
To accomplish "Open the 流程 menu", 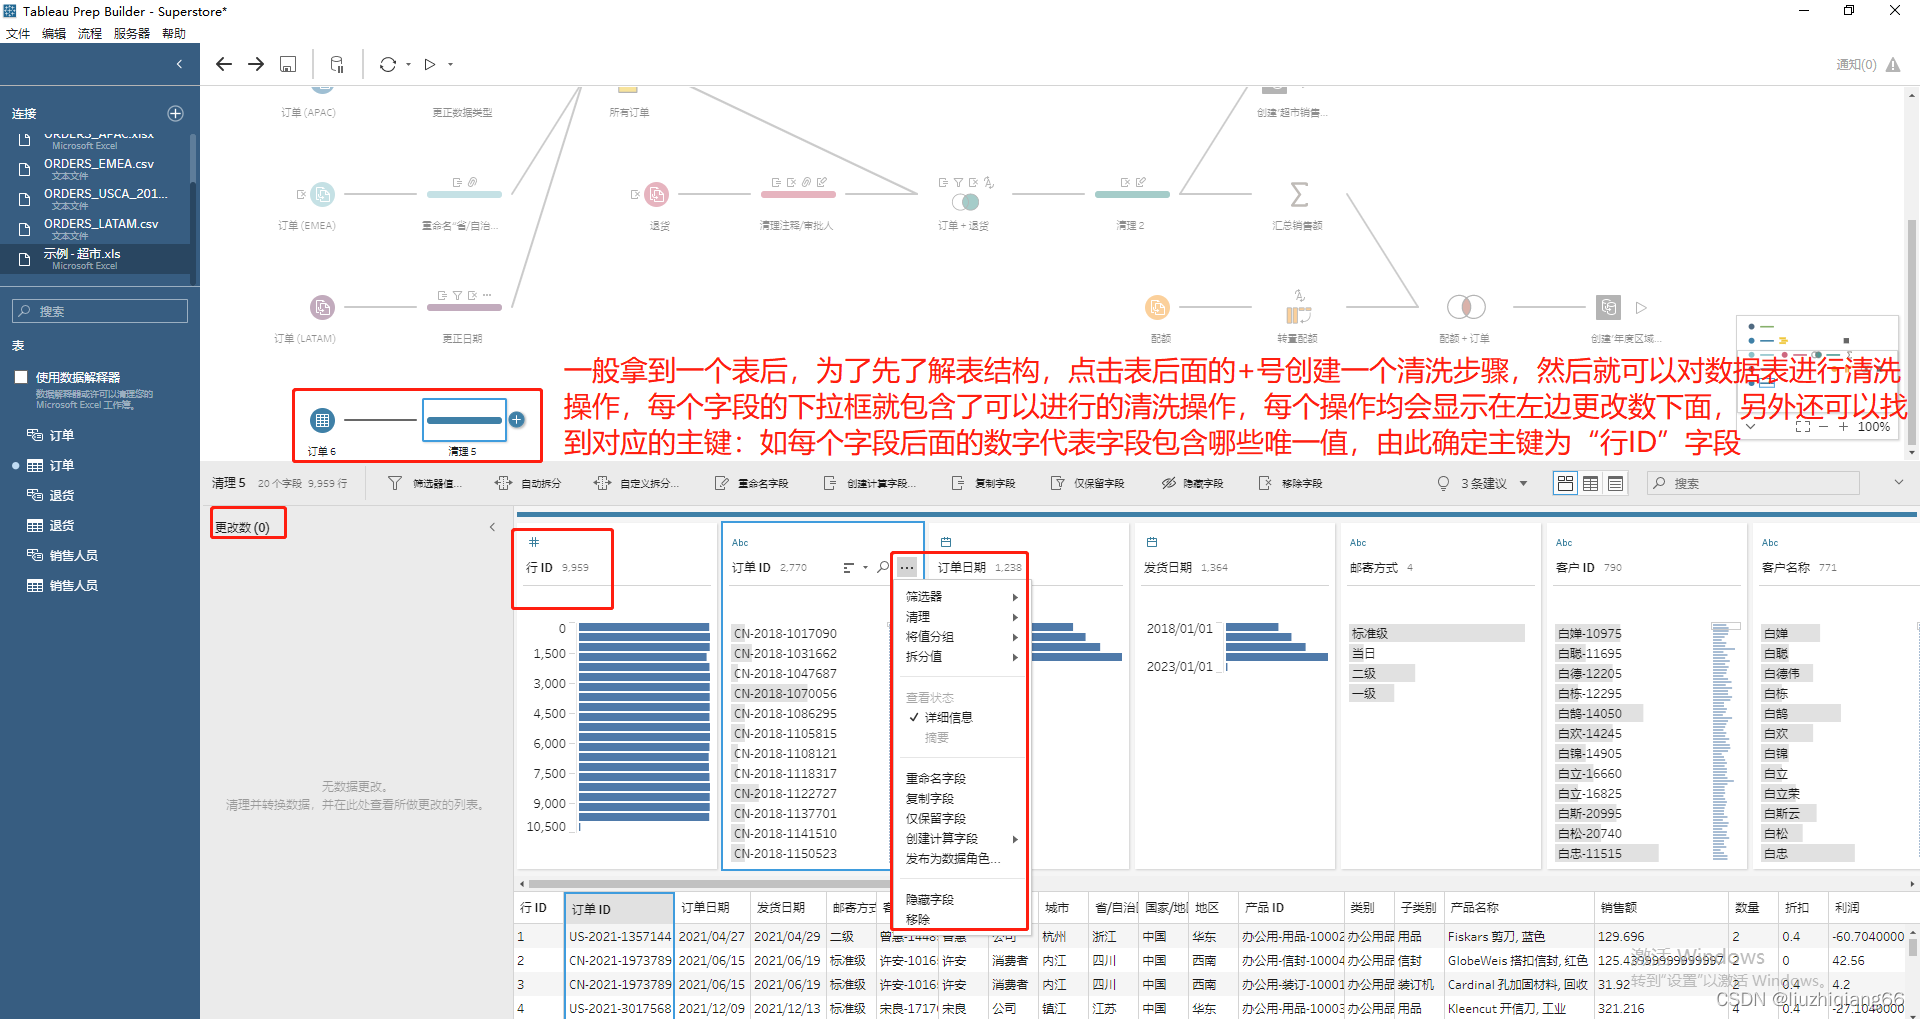I will pos(90,33).
